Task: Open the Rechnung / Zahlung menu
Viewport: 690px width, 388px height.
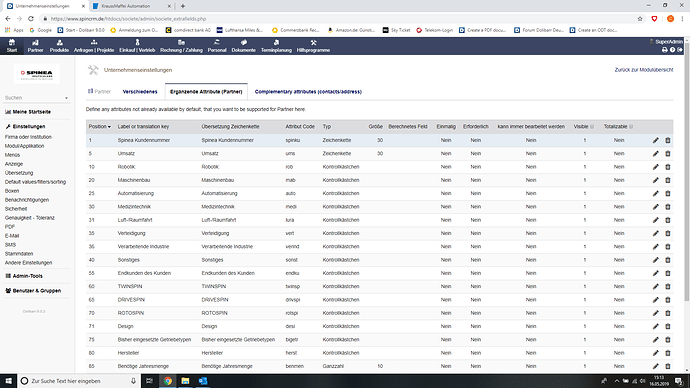Action: click(181, 46)
